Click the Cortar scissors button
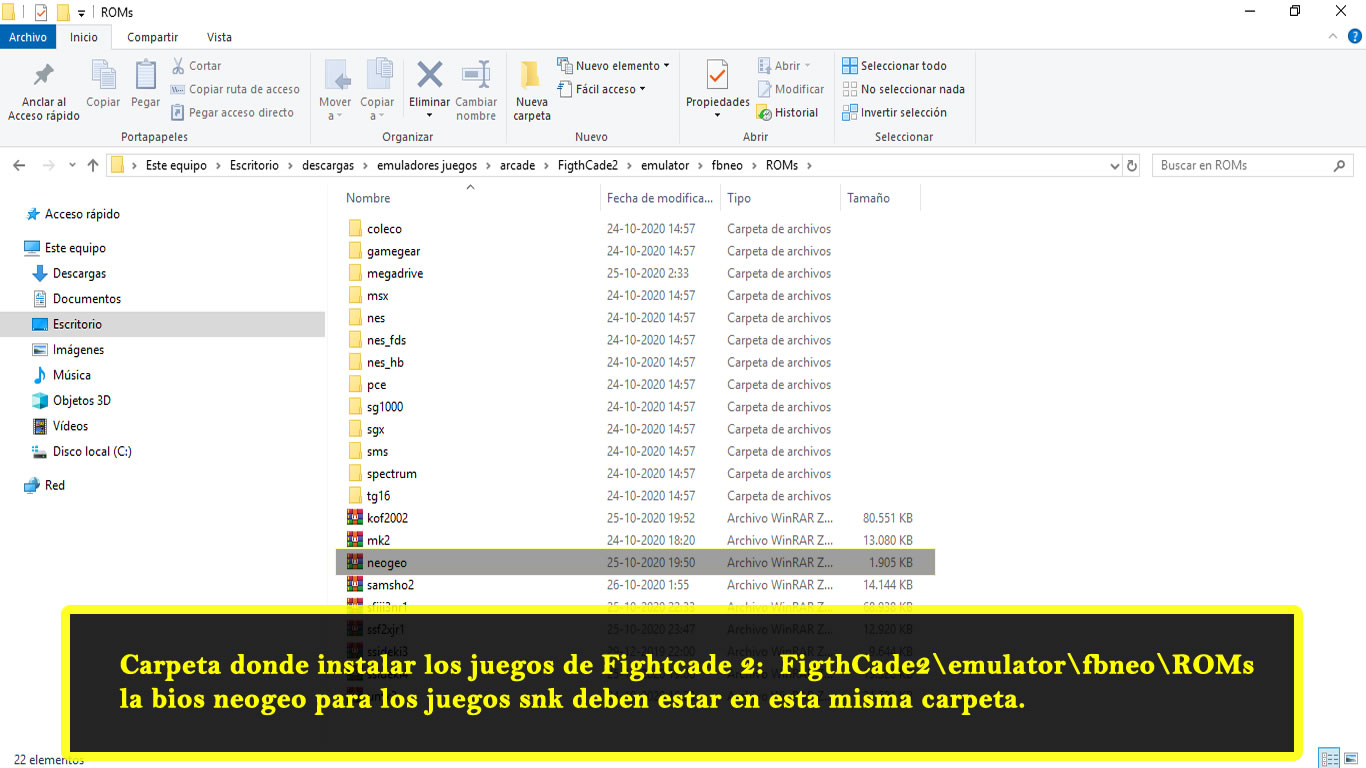Viewport: 1366px width, 768px height. 196,66
